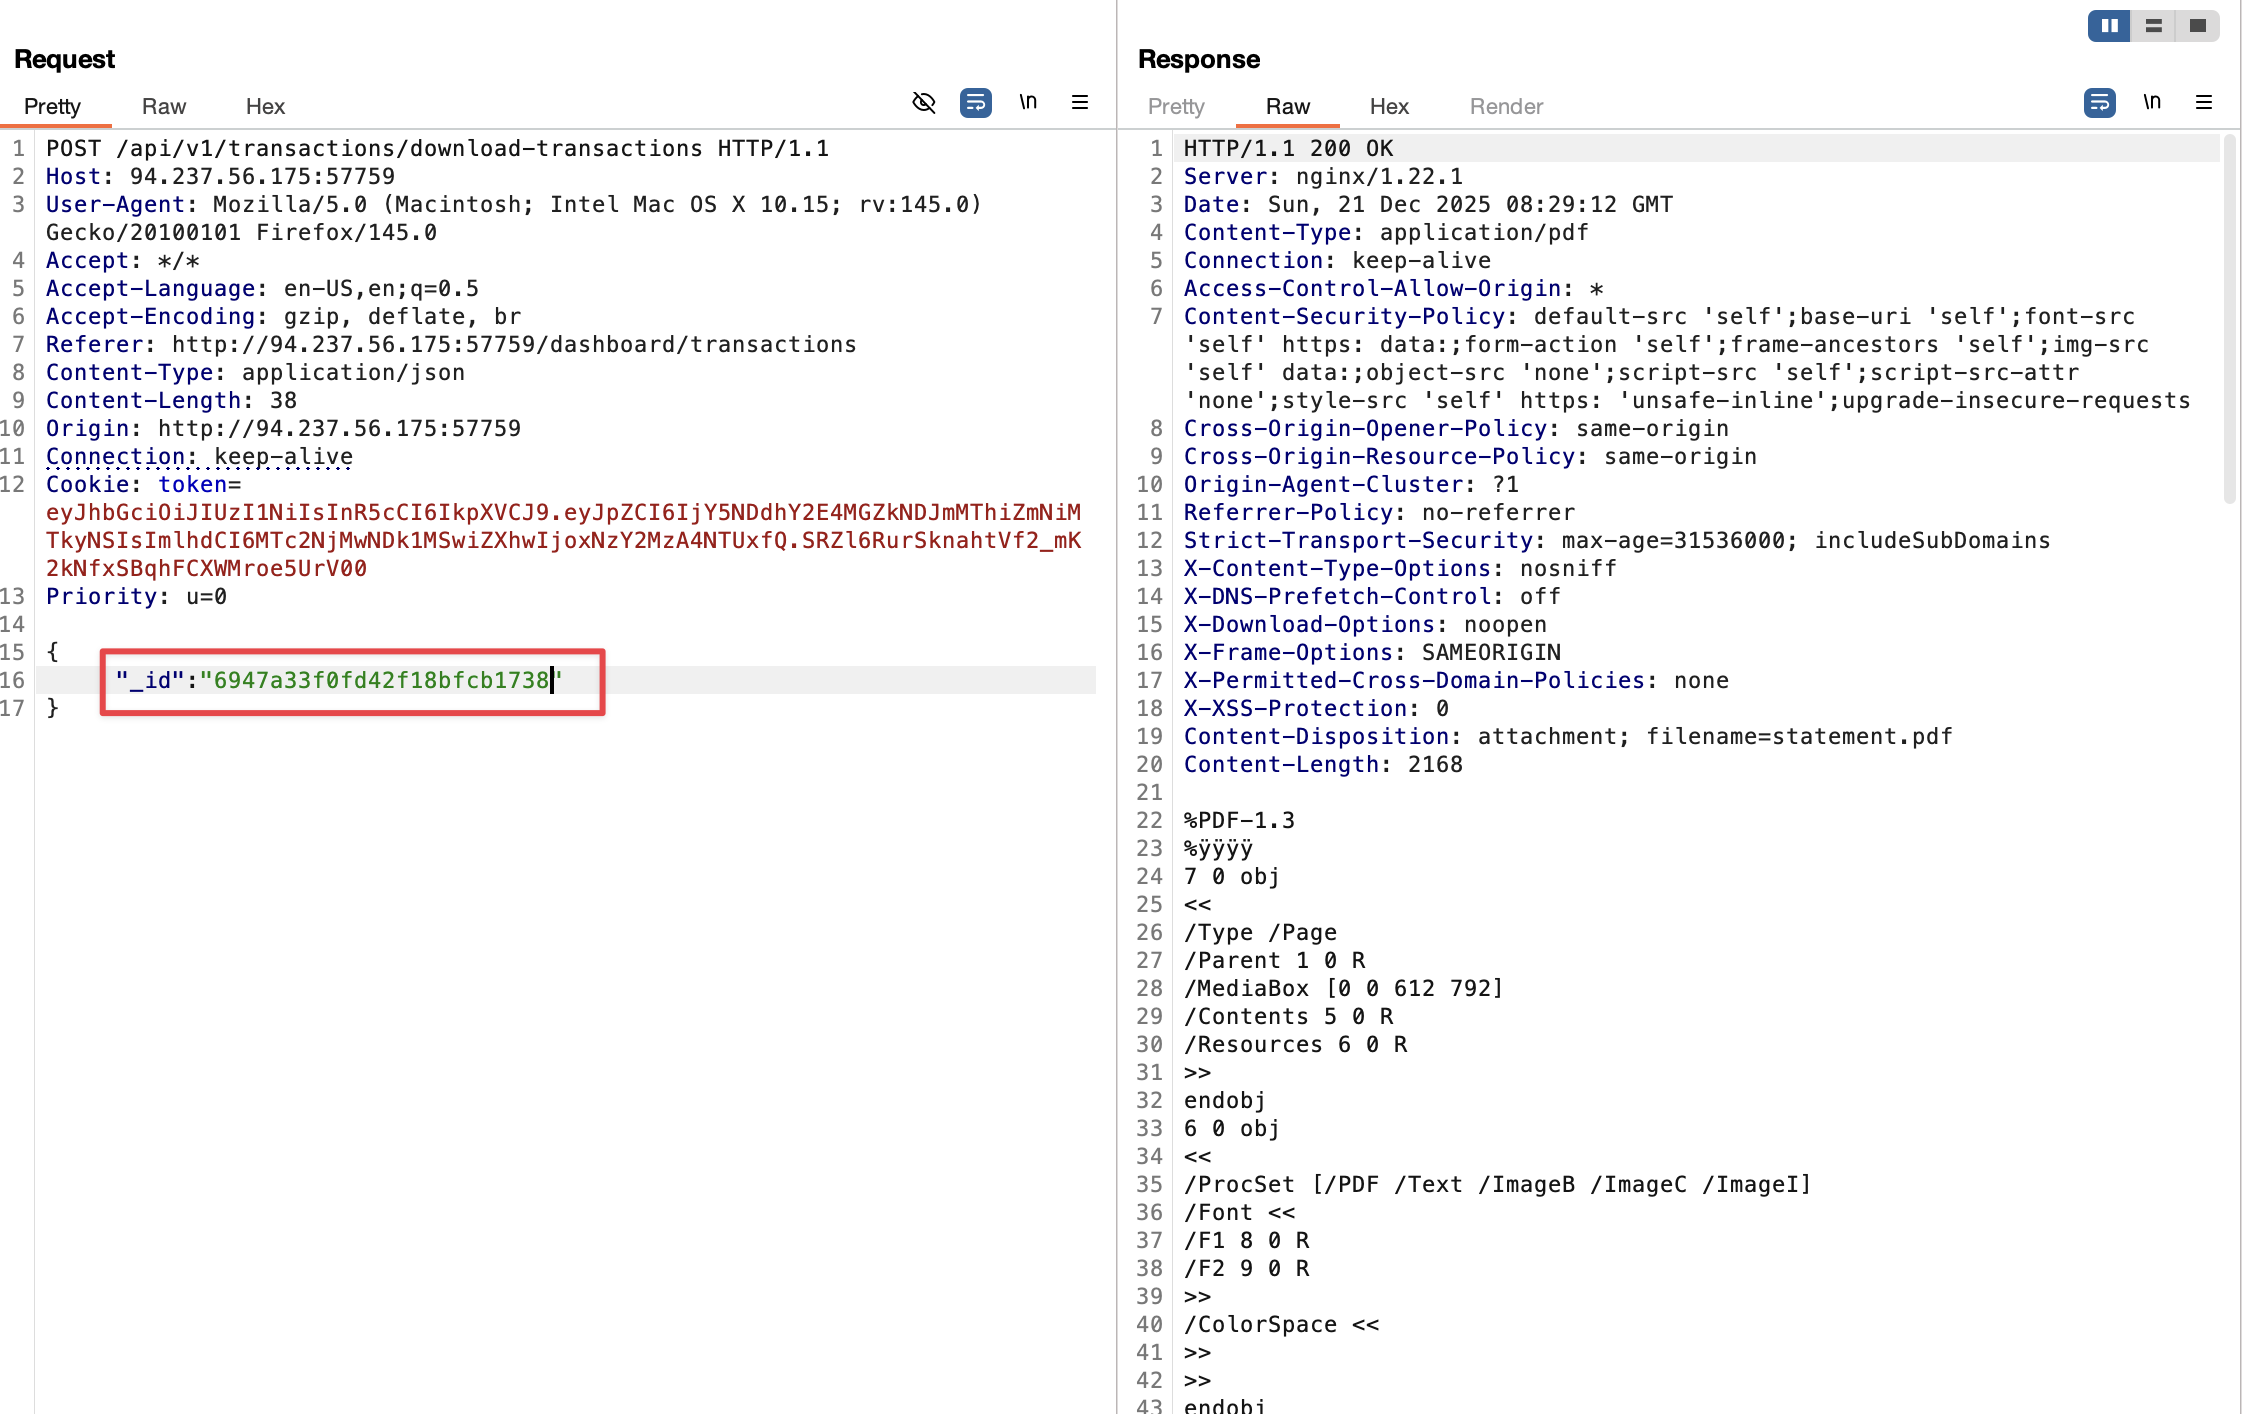This screenshot has width=2242, height=1414.
Task: Select the stop/square layout icon top right
Action: click(2196, 26)
